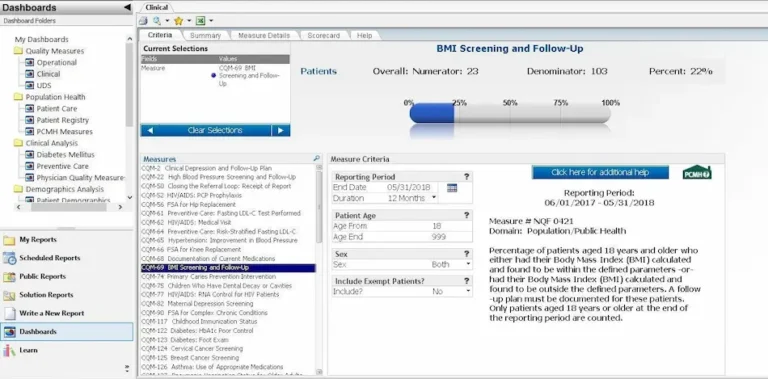The height and width of the screenshot is (379, 768).
Task: Click the My Reports folder icon
Action: point(9,240)
